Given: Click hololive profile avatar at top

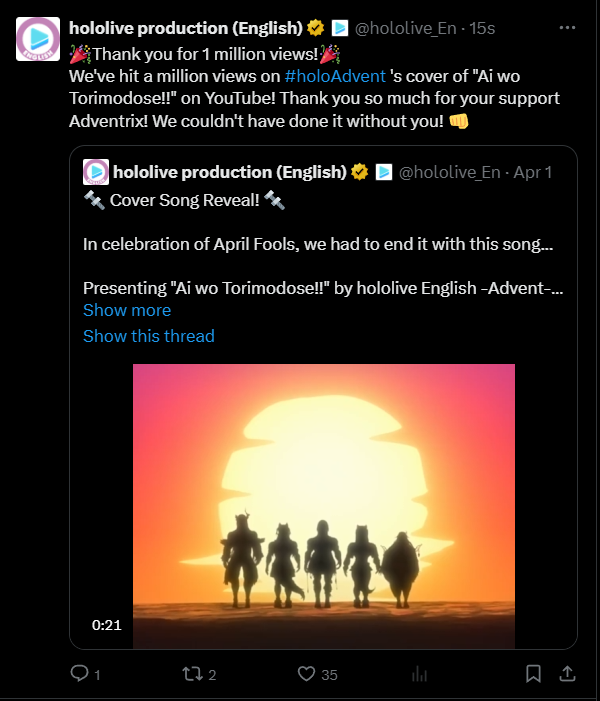Looking at the screenshot, I should click(x=36, y=39).
